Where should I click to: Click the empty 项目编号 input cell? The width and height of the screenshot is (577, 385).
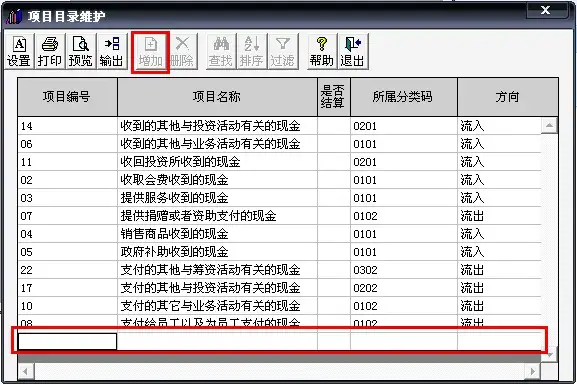pos(67,341)
